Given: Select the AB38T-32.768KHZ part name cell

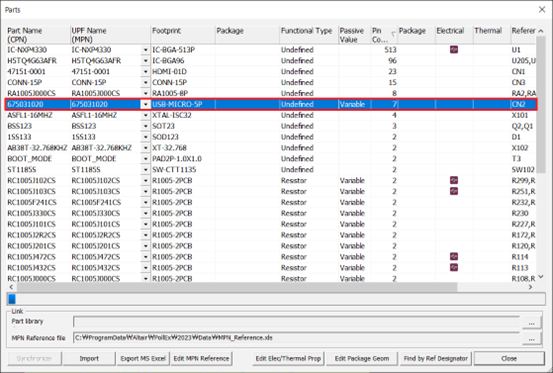Looking at the screenshot, I should [37, 148].
